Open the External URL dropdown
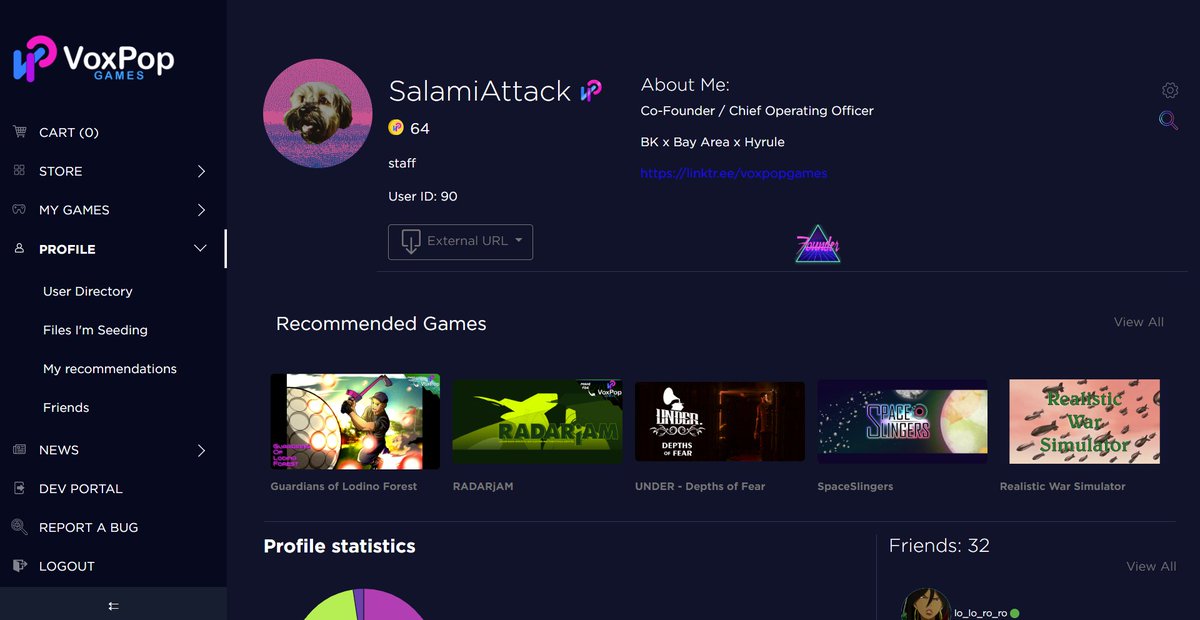 [460, 241]
